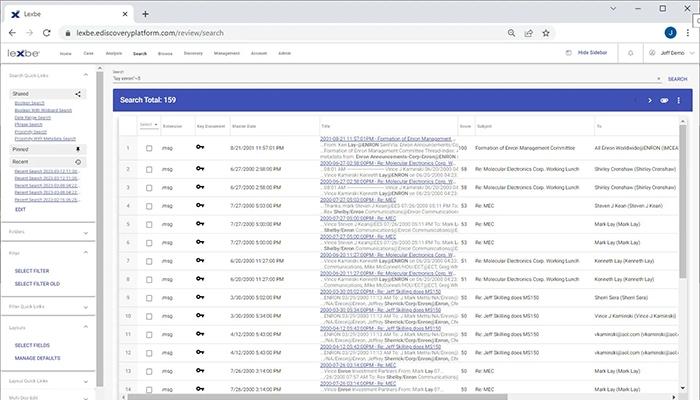
Task: Open the Select dropdown in the table header
Action: [149, 125]
